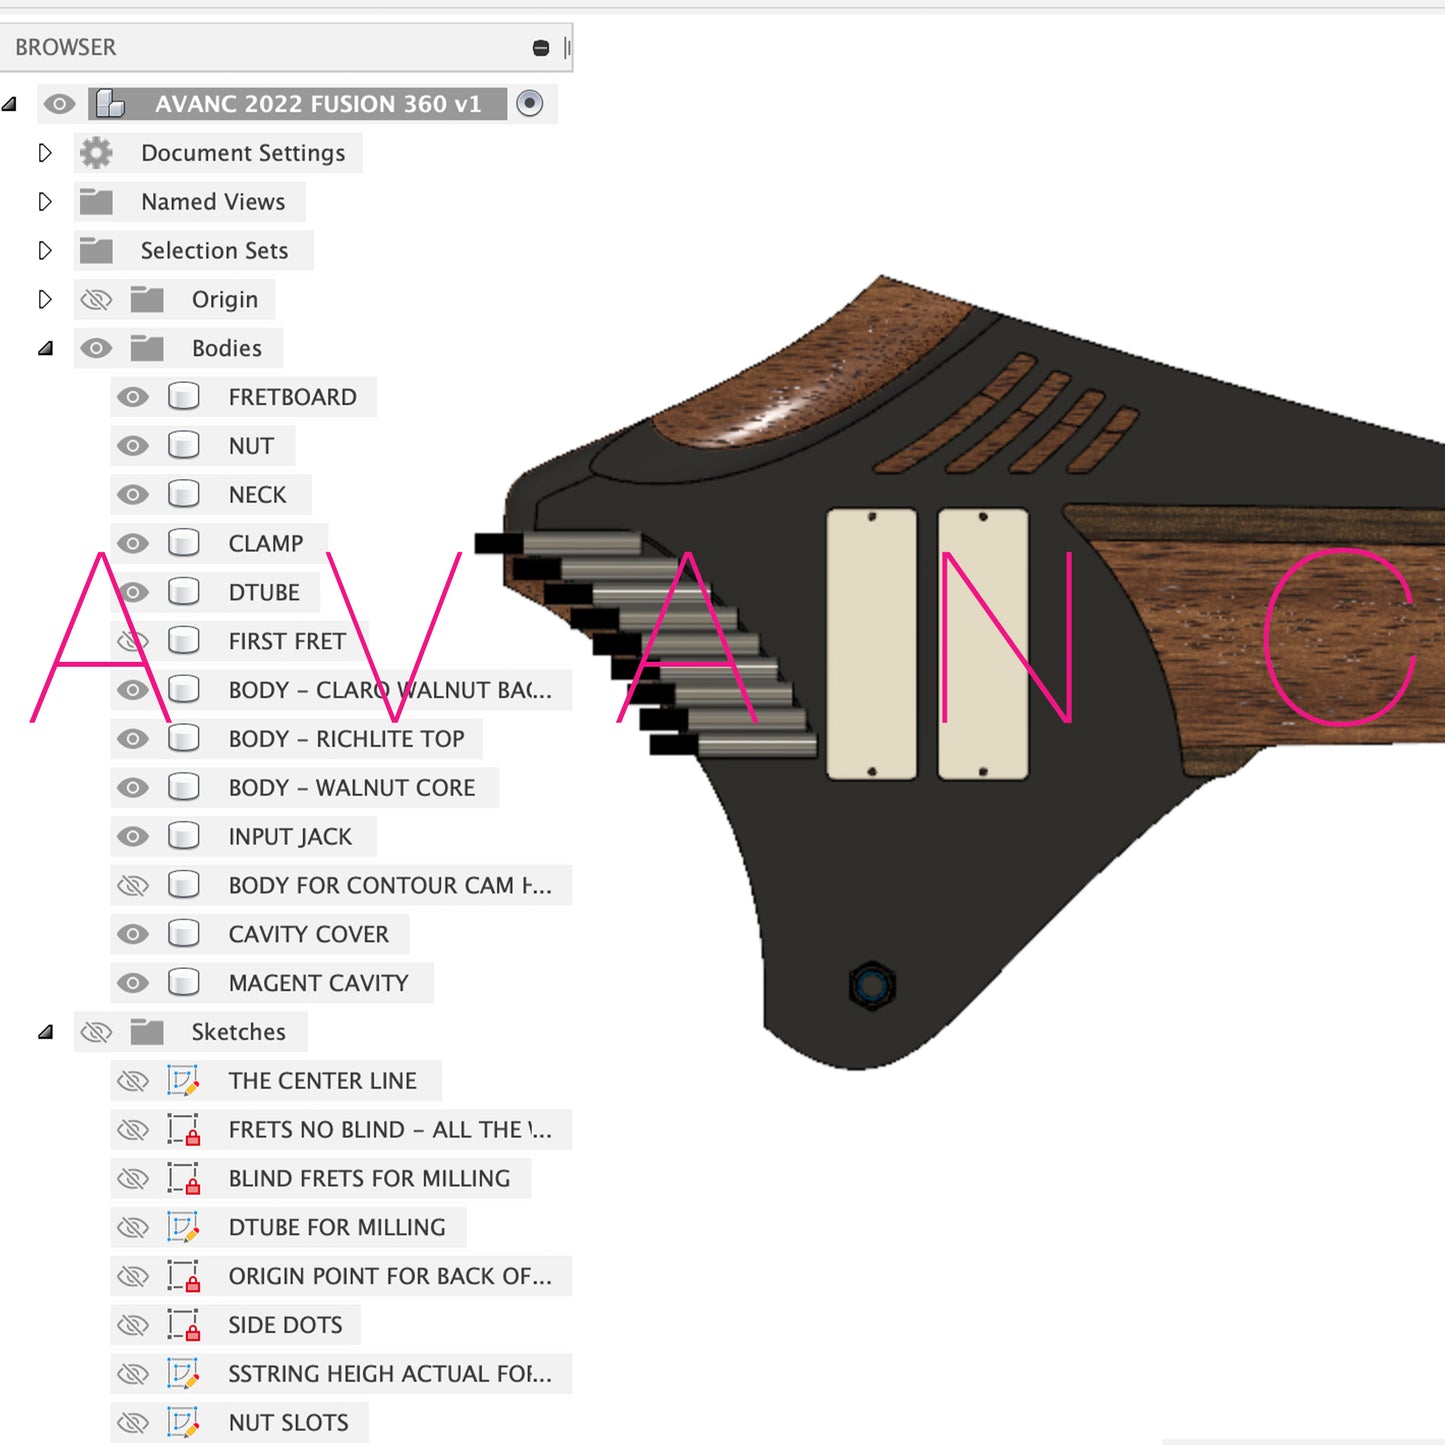
Task: Click the Bodies folder icon
Action: click(147, 348)
